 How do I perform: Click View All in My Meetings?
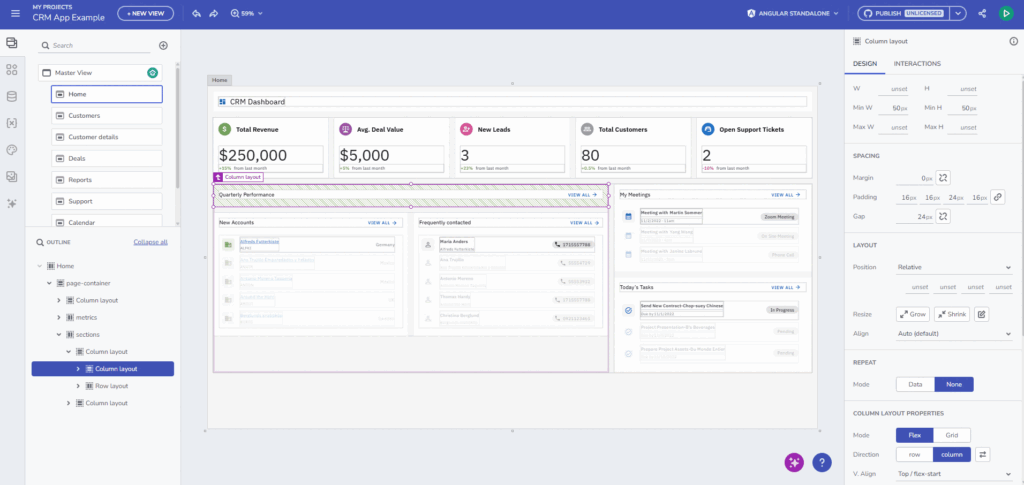pyautogui.click(x=786, y=195)
